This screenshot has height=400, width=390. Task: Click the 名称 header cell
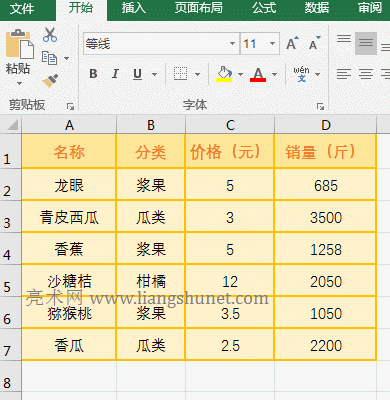click(69, 151)
